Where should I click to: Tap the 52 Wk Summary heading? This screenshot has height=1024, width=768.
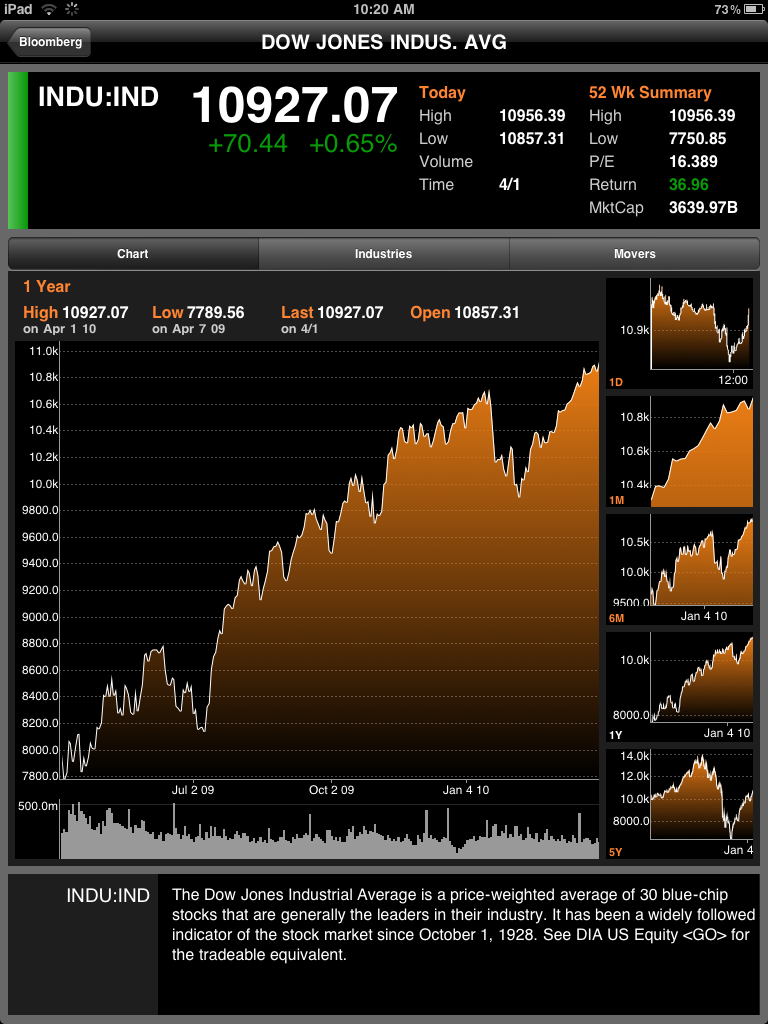click(x=650, y=92)
